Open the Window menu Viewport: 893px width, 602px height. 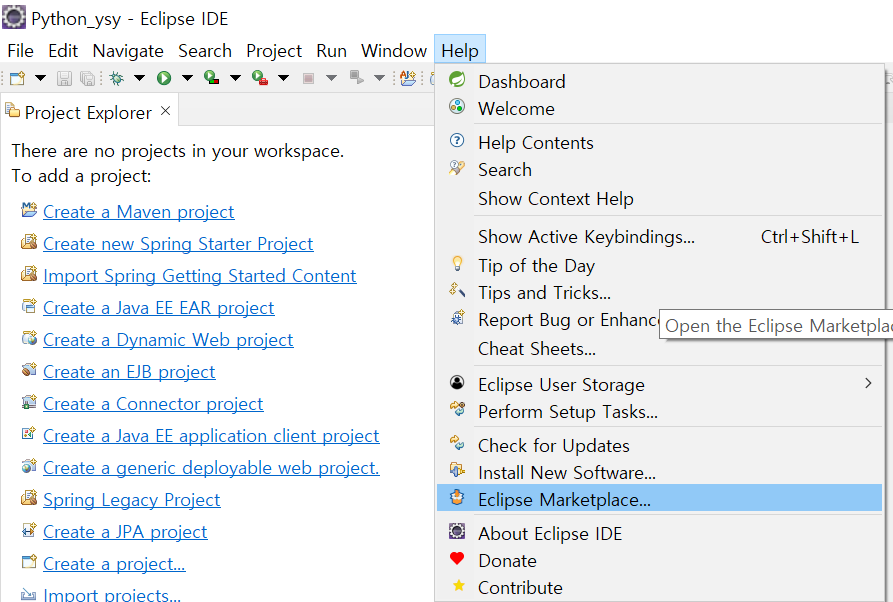394,51
